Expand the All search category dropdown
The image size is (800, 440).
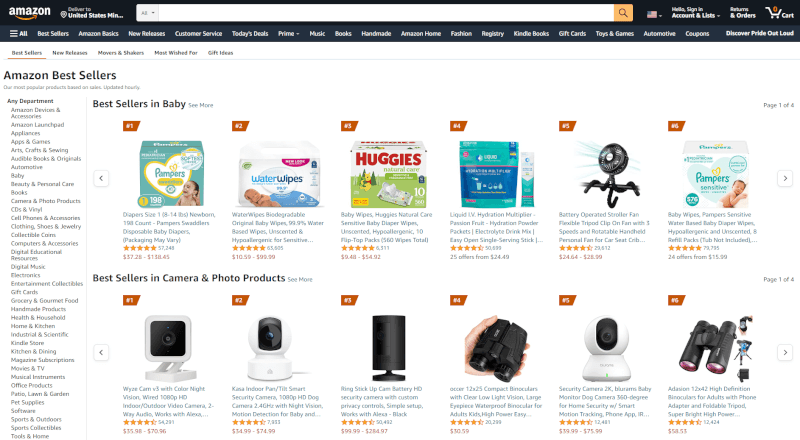(x=147, y=13)
